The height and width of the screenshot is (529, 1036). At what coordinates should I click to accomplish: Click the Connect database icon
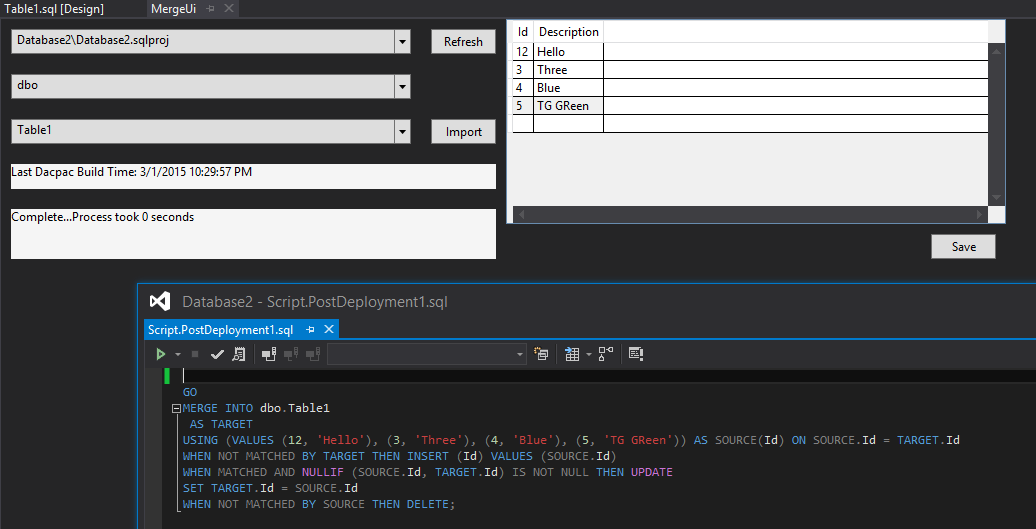pyautogui.click(x=268, y=354)
